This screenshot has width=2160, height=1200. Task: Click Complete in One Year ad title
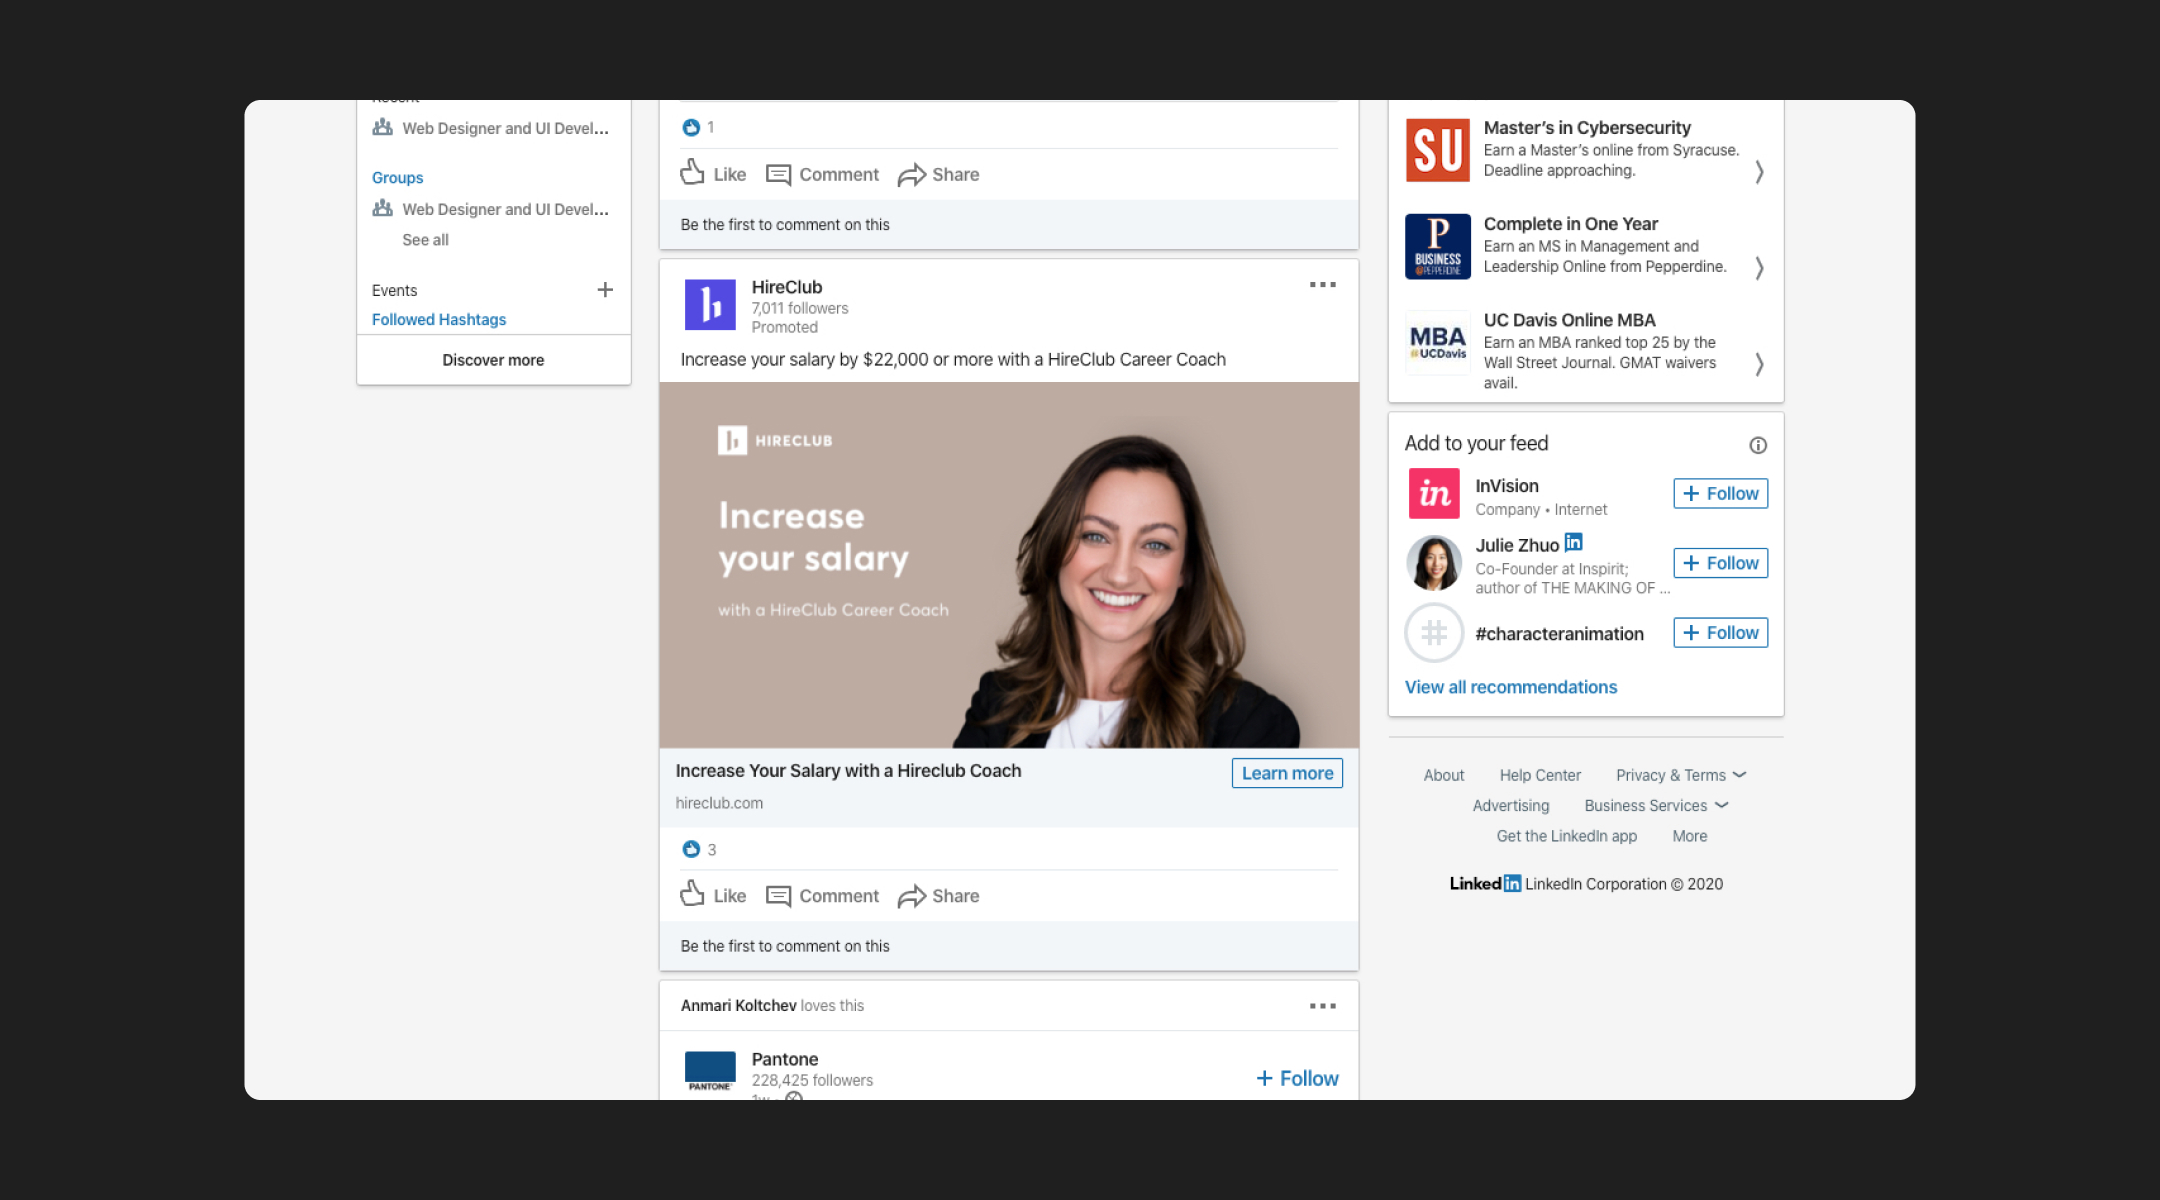[1570, 224]
